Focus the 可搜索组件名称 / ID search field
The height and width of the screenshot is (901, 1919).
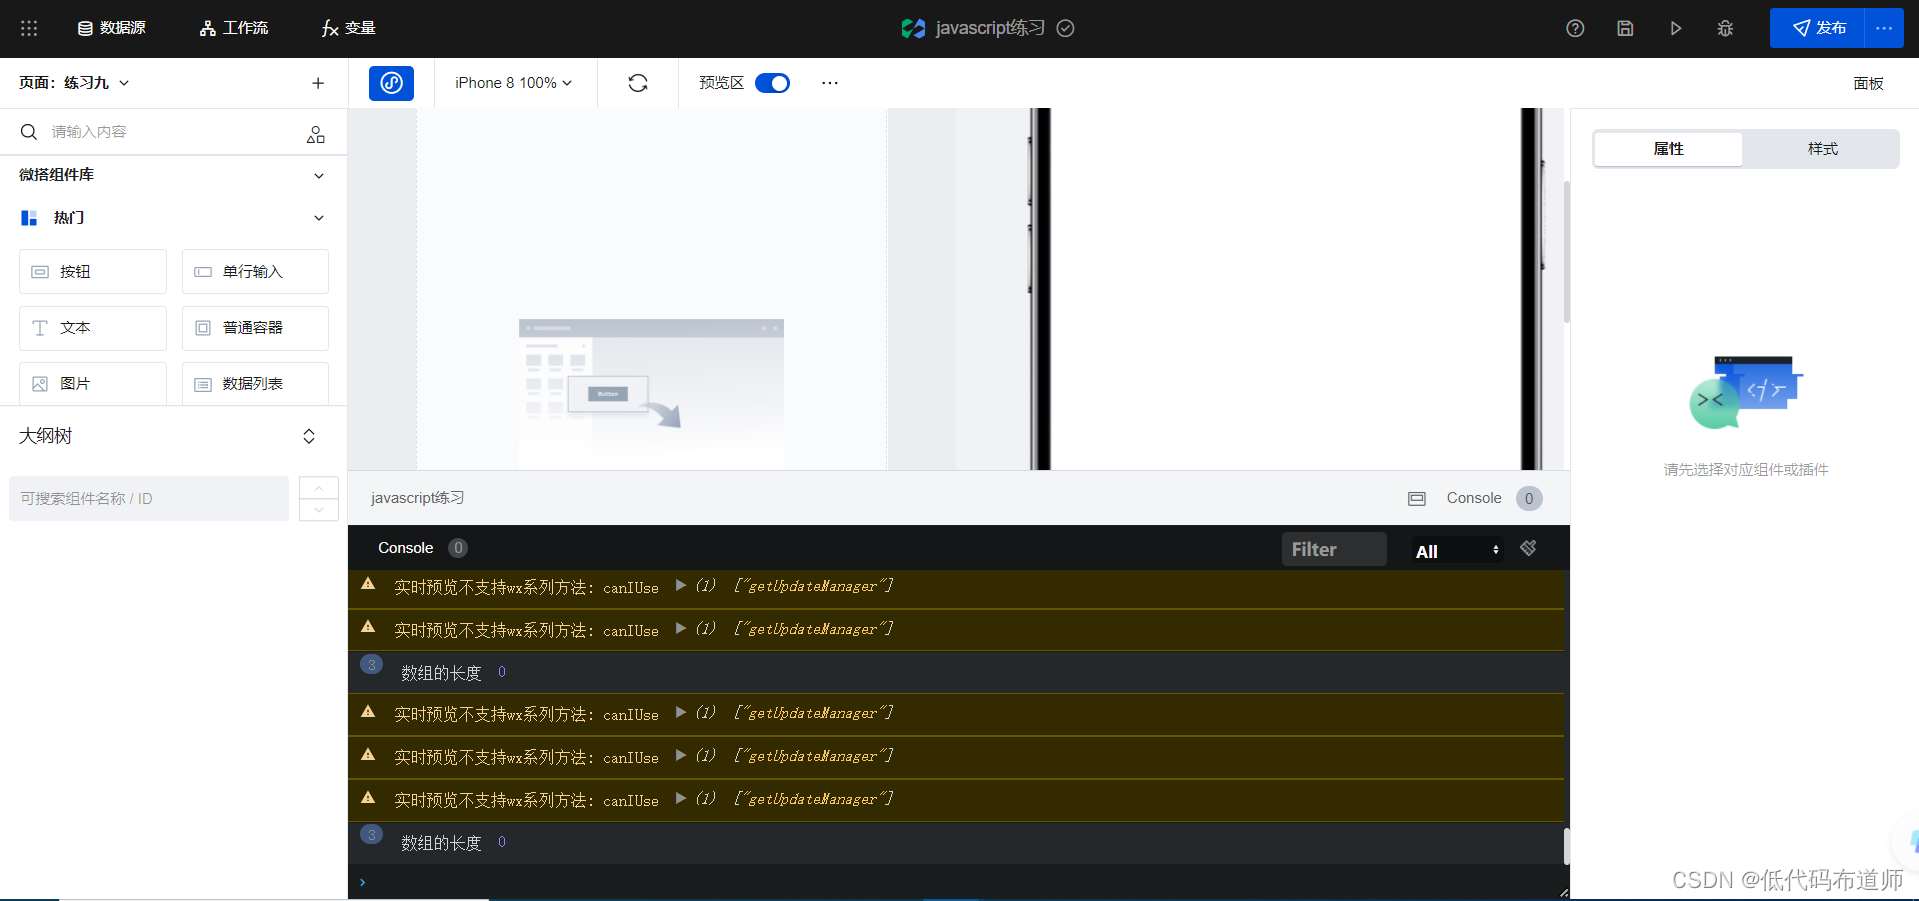tap(149, 498)
